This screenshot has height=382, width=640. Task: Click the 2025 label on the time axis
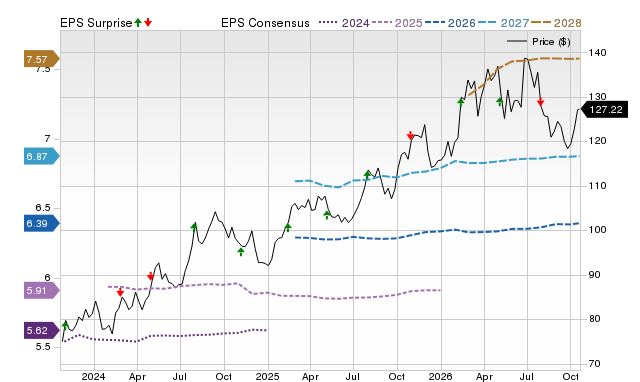coord(267,376)
